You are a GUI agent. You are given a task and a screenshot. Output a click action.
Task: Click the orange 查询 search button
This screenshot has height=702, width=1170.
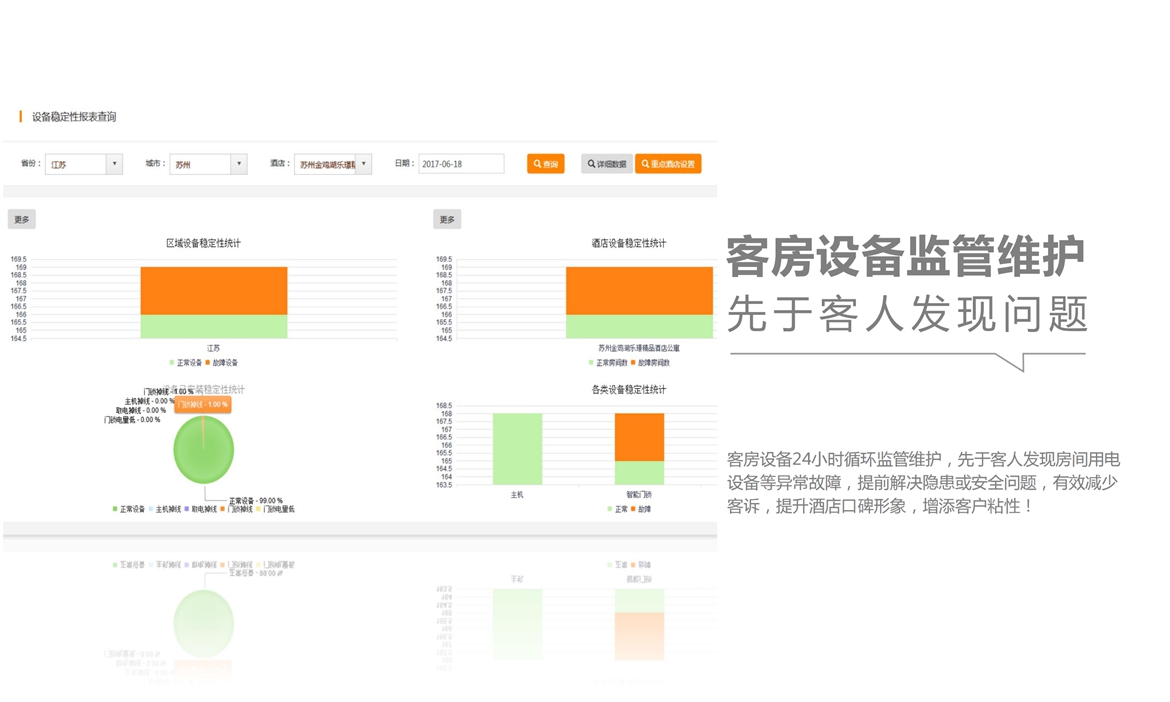(545, 164)
